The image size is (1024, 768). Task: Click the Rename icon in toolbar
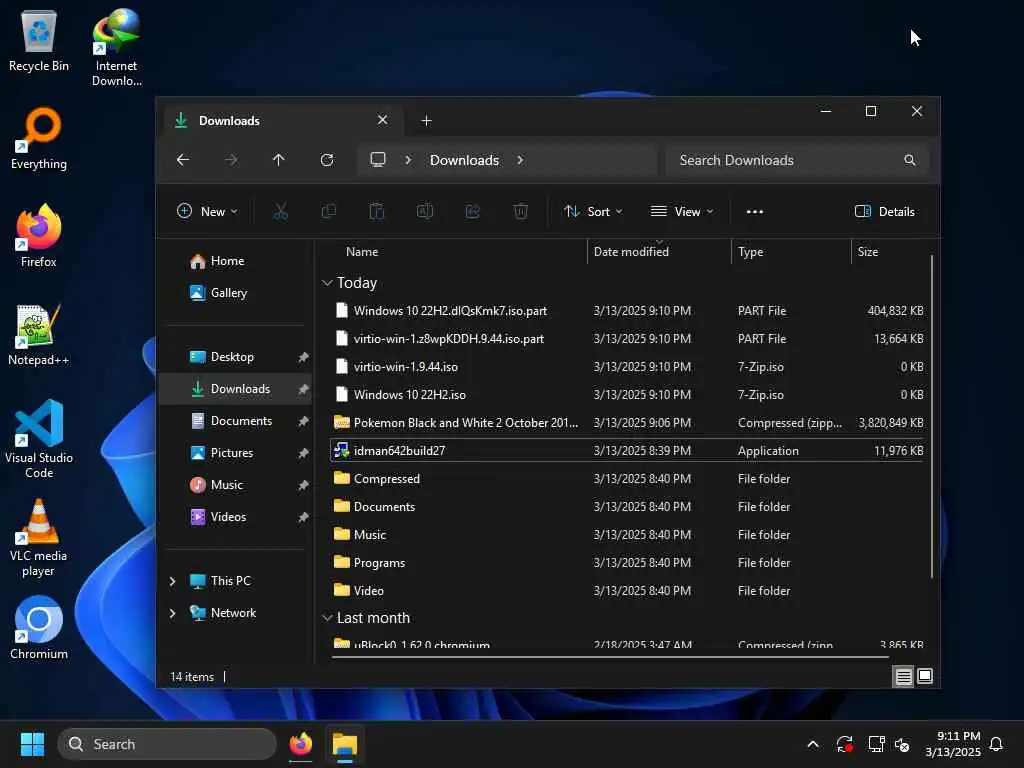[x=424, y=212]
